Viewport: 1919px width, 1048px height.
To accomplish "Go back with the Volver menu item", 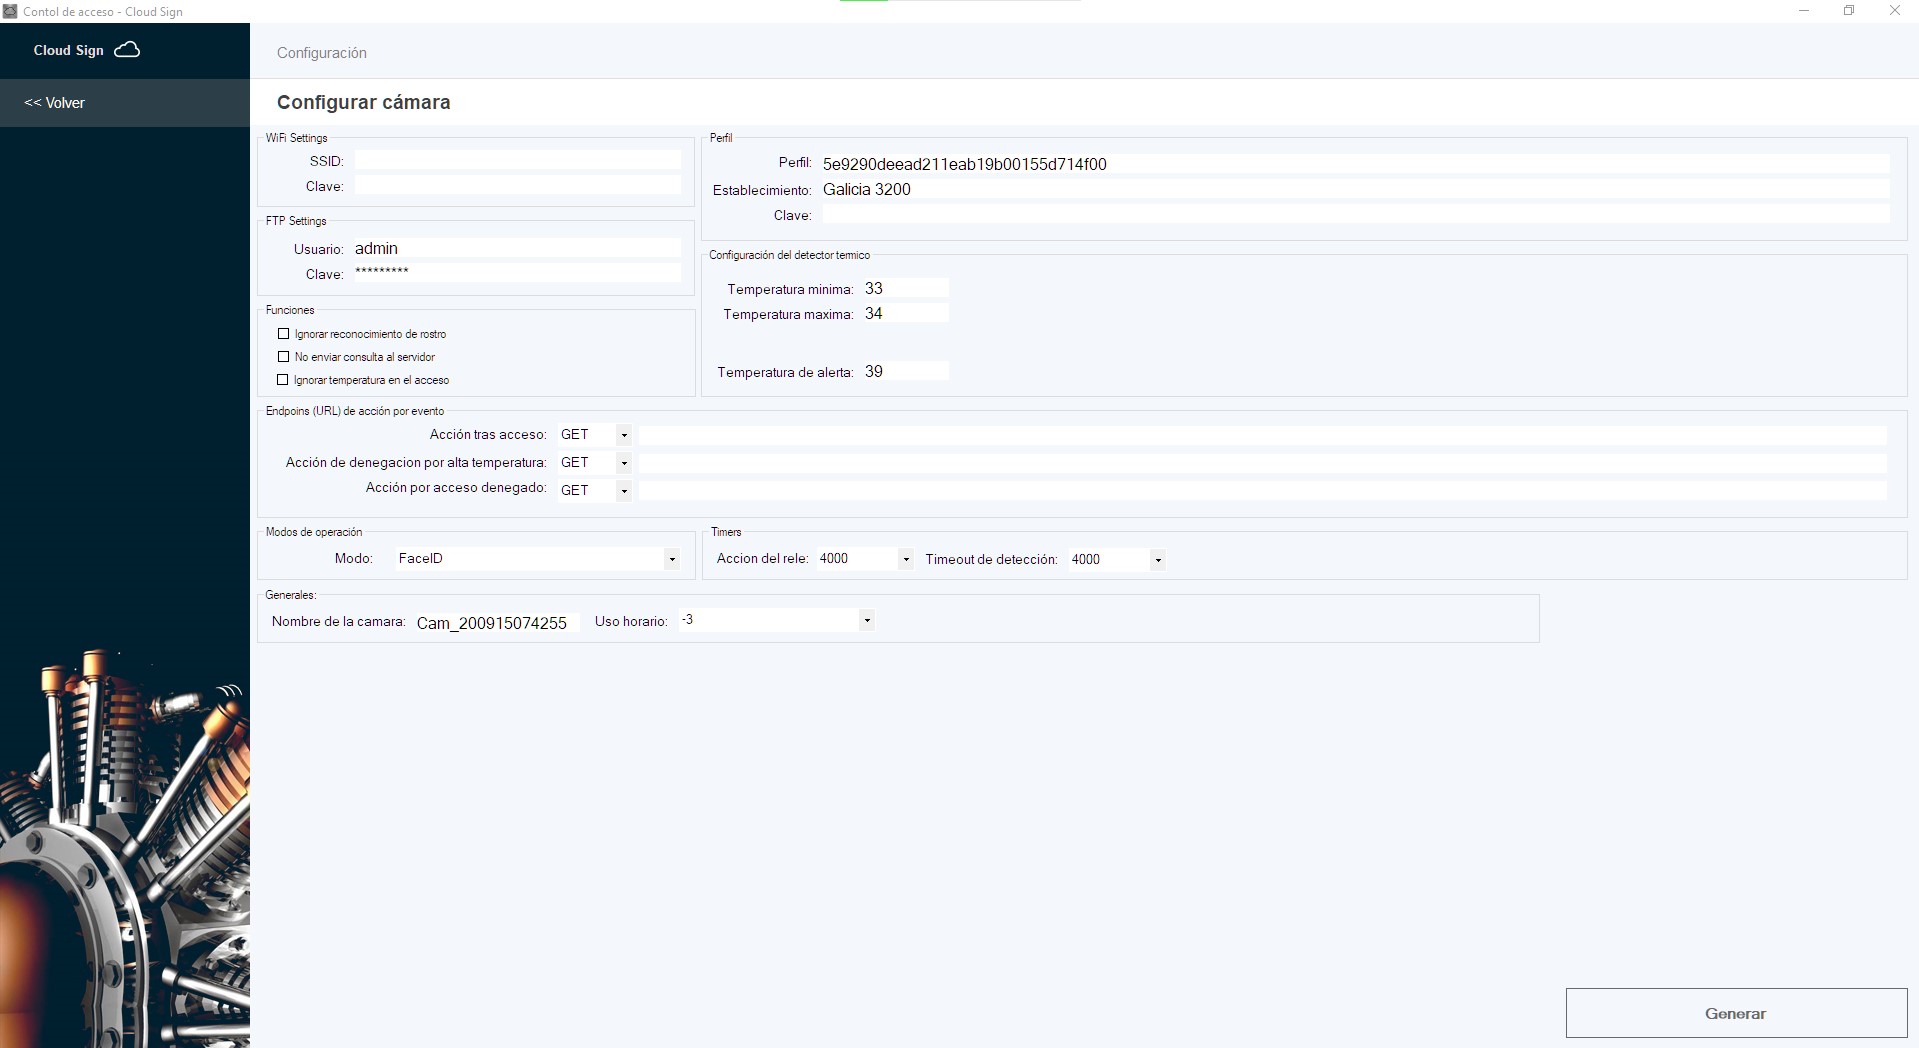I will coord(55,103).
